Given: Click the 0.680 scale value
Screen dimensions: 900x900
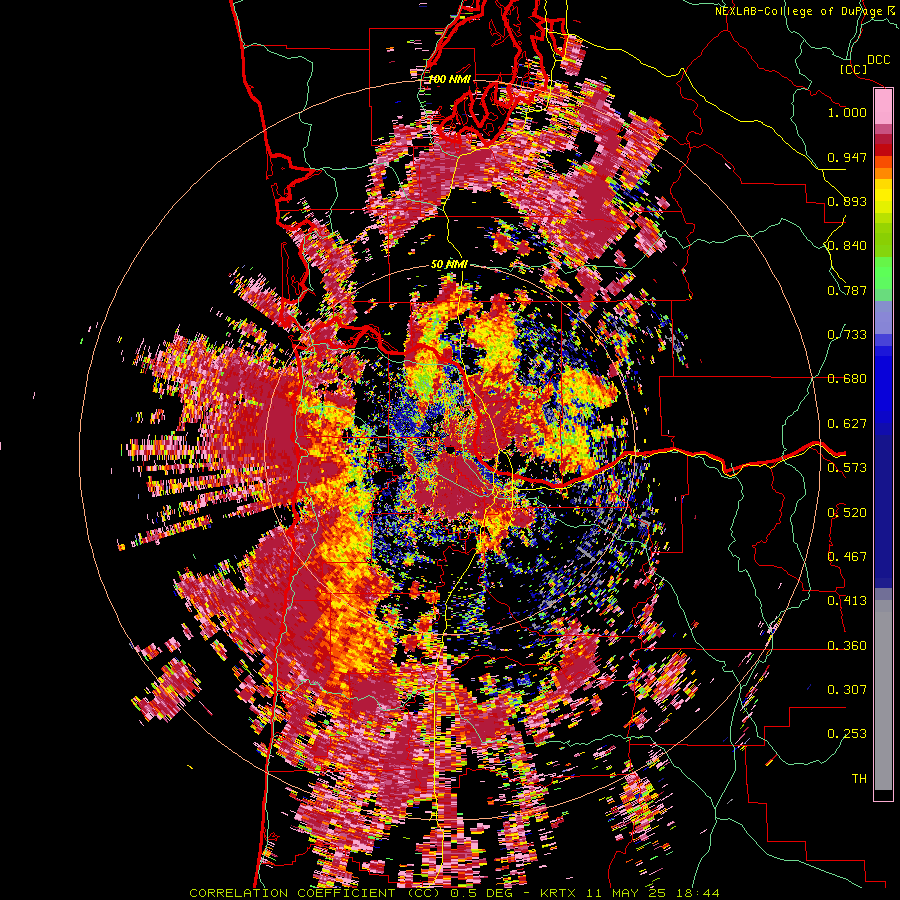Looking at the screenshot, I should pyautogui.click(x=847, y=379).
